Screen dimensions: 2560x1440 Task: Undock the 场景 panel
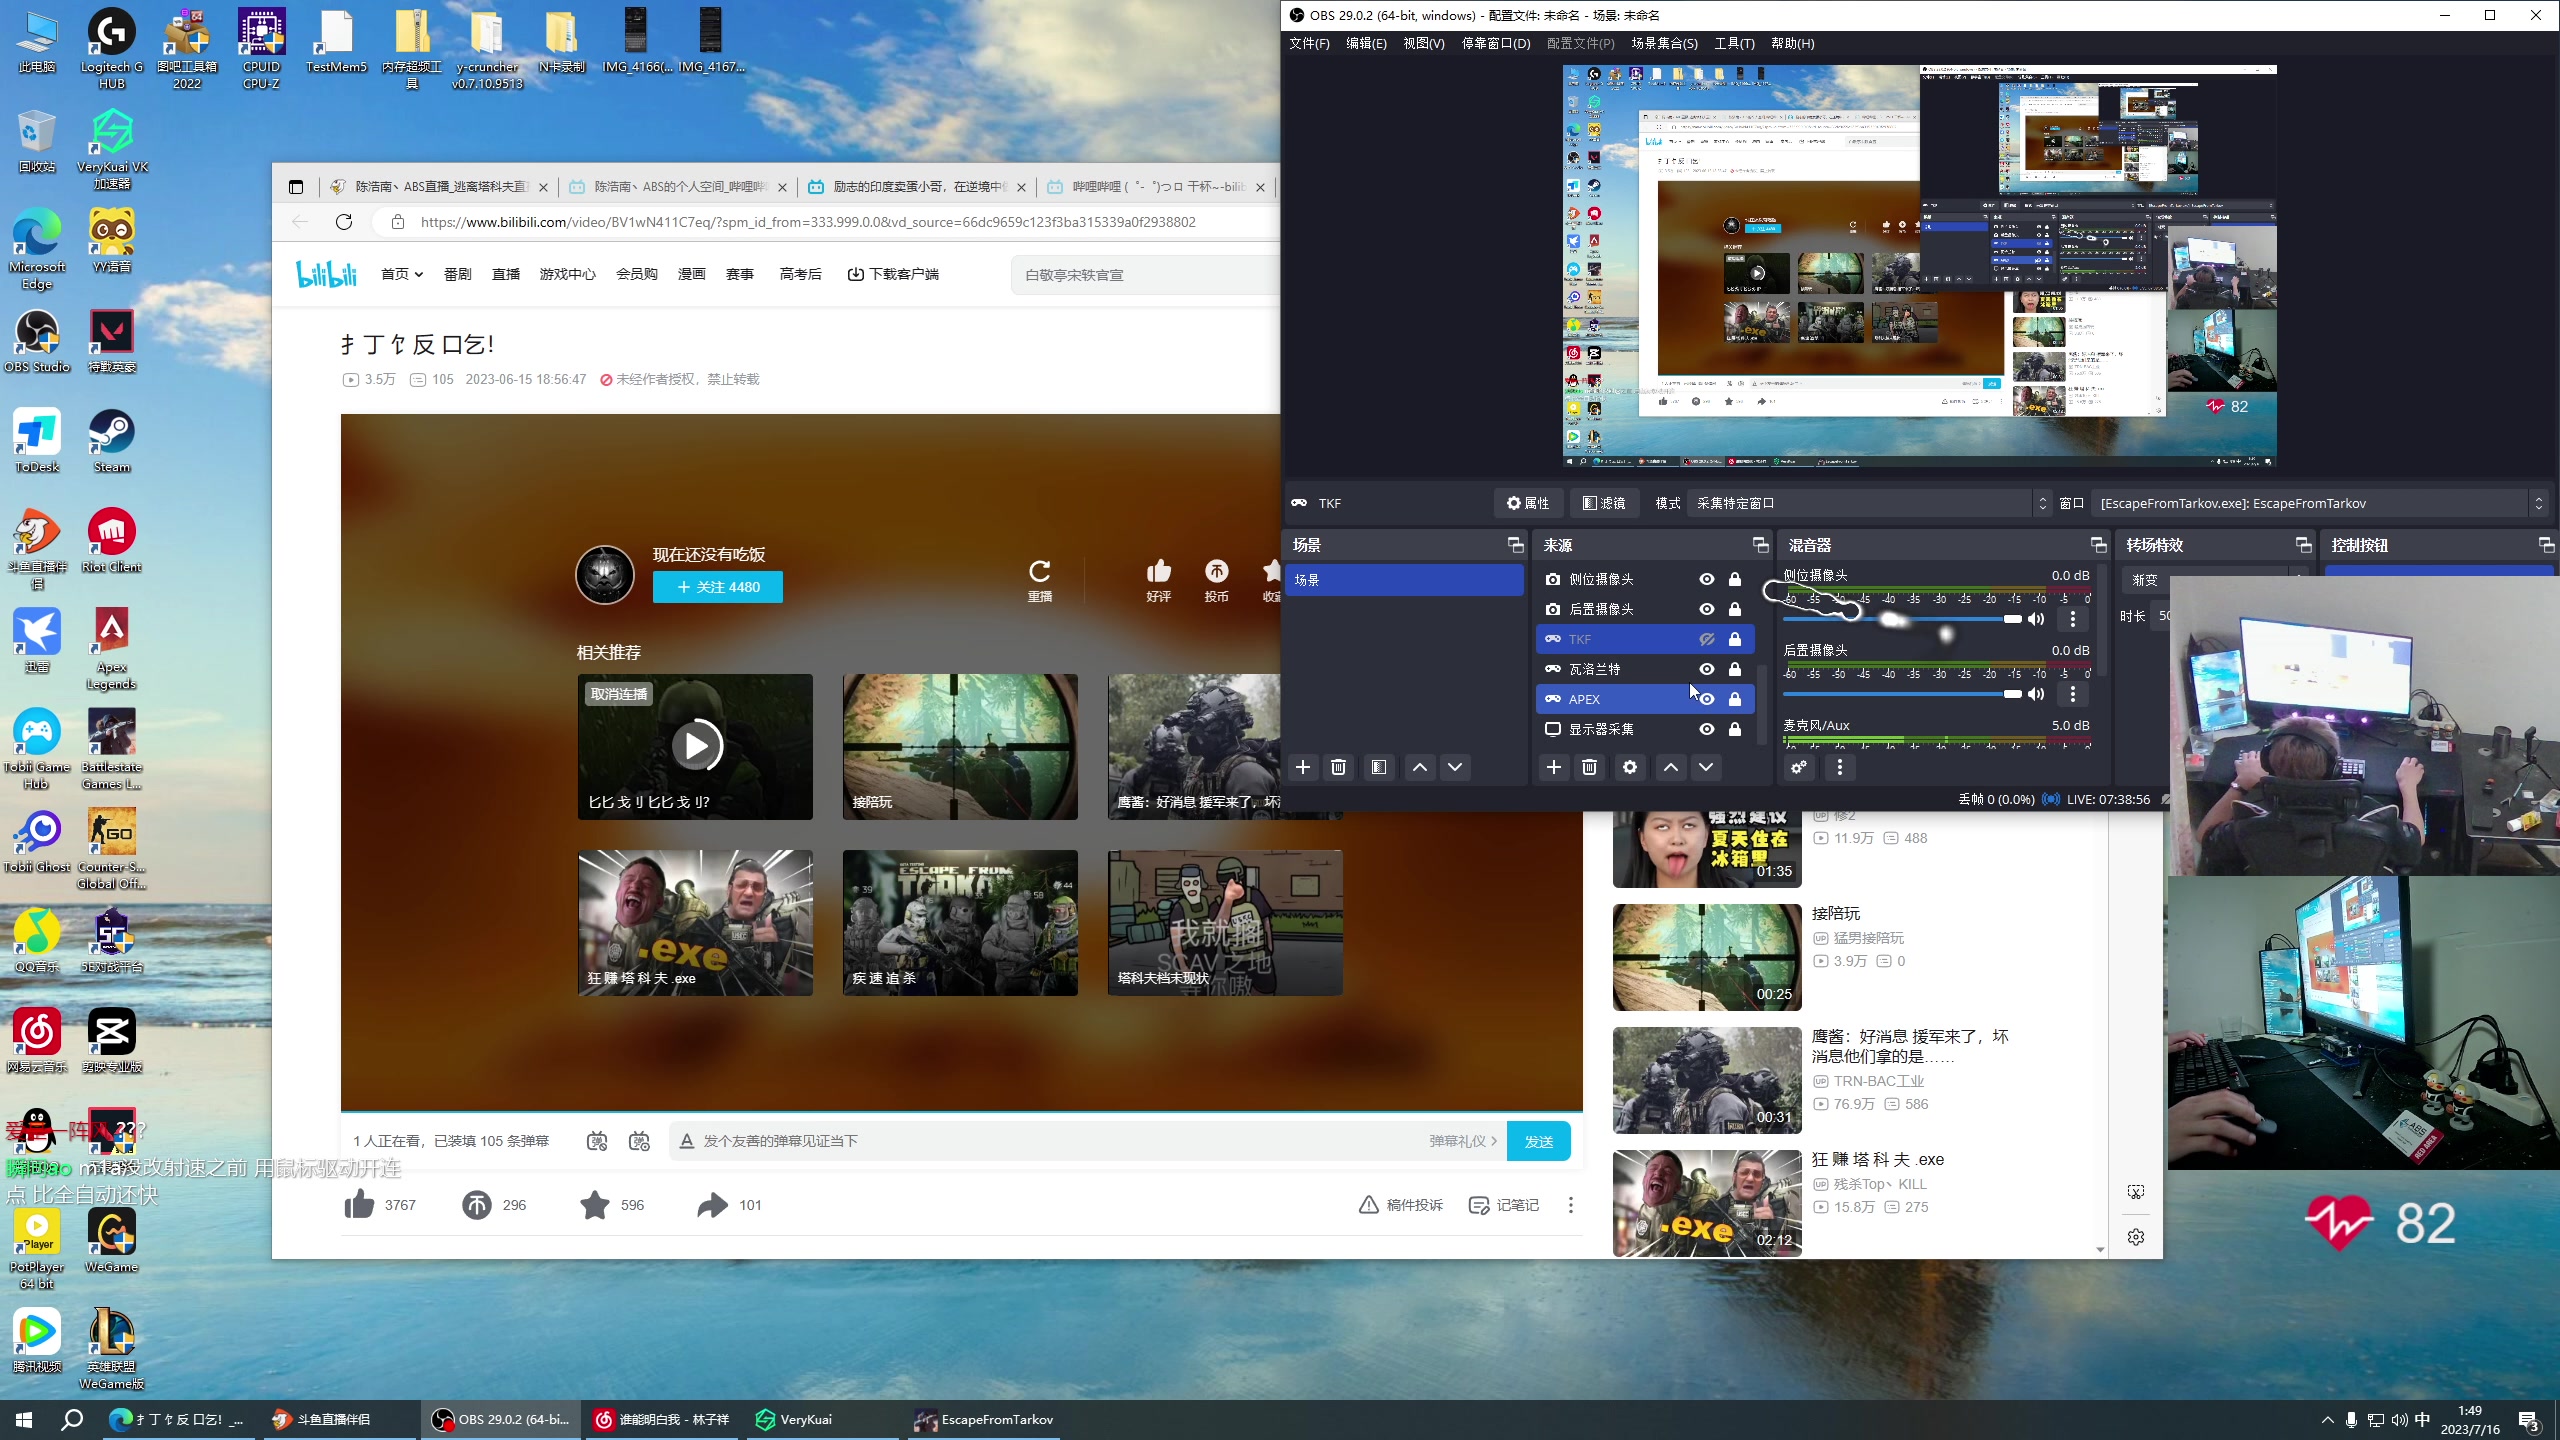[x=1515, y=545]
